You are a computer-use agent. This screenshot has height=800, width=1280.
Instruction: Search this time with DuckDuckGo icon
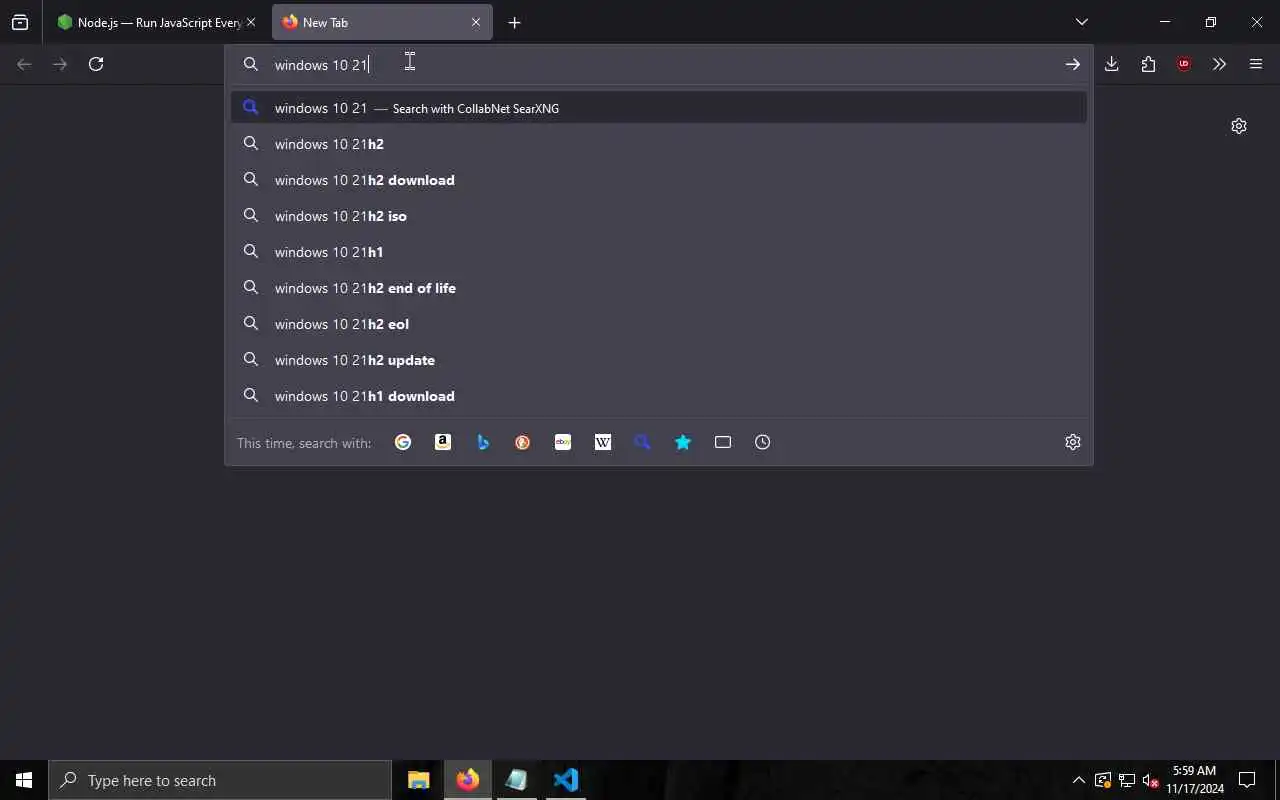523,442
